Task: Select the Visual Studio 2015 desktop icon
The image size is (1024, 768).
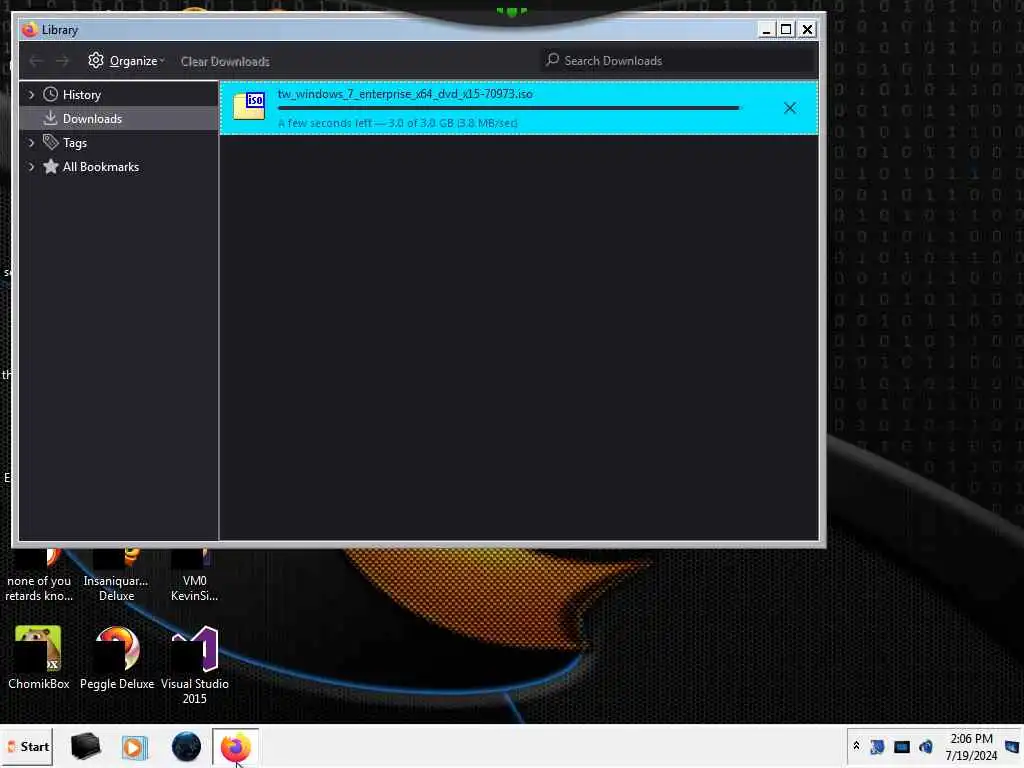Action: coord(195,665)
